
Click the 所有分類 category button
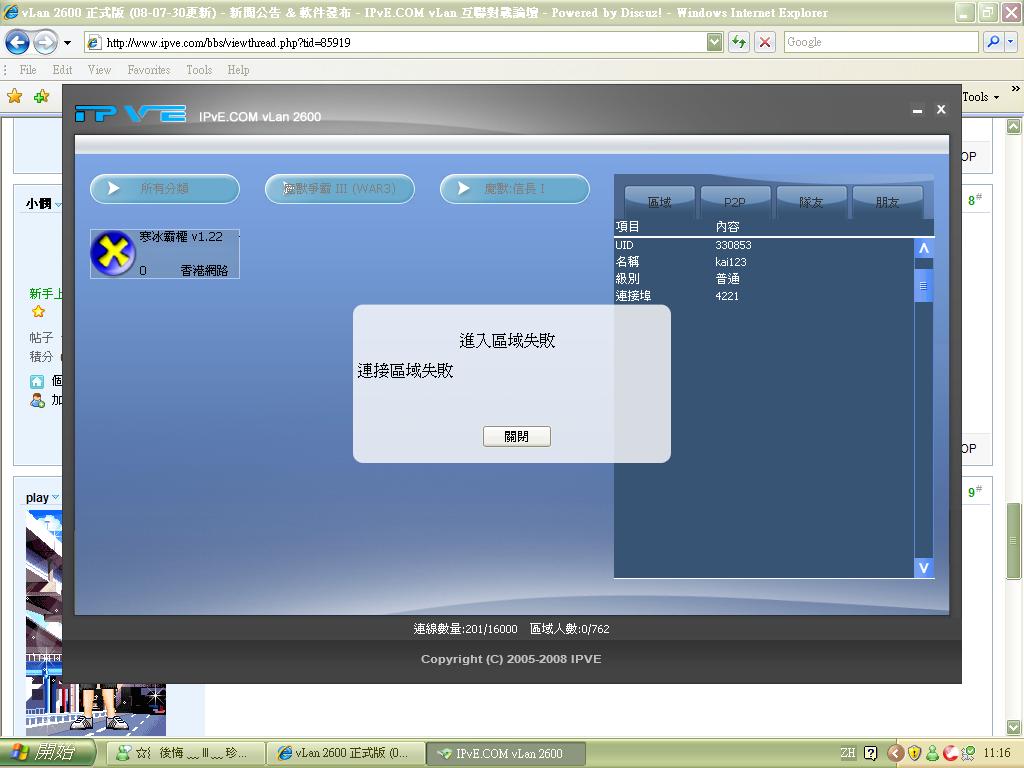[165, 189]
